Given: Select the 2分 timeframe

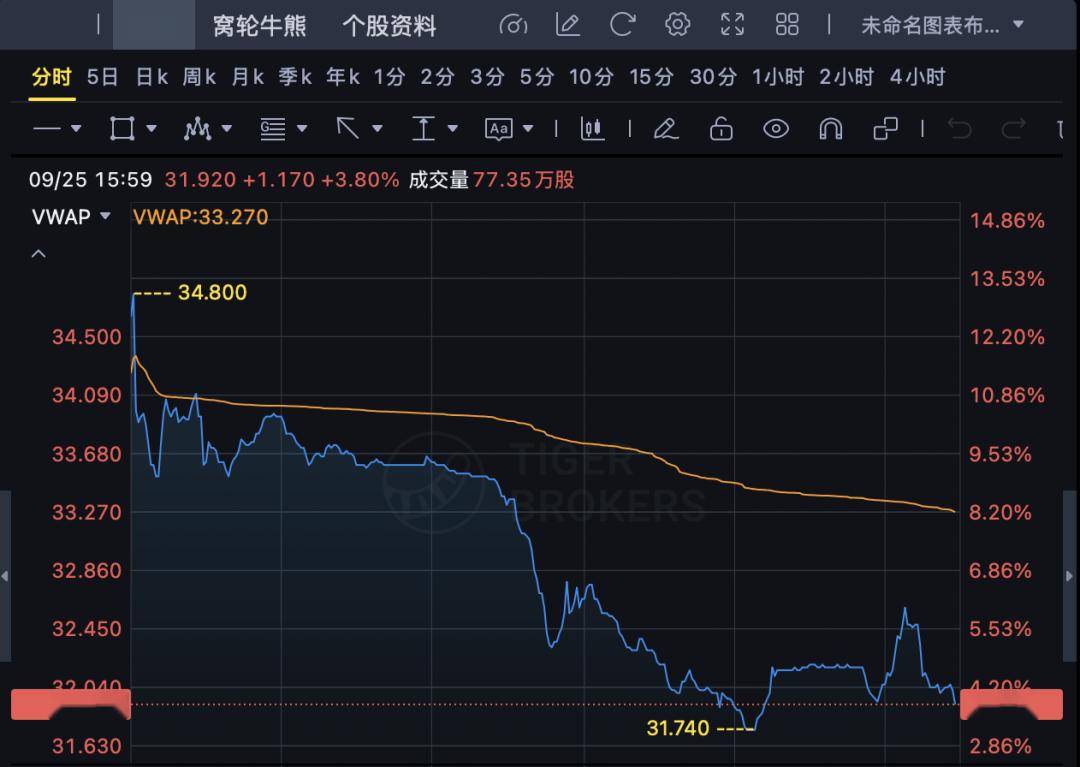Looking at the screenshot, I should [x=437, y=77].
